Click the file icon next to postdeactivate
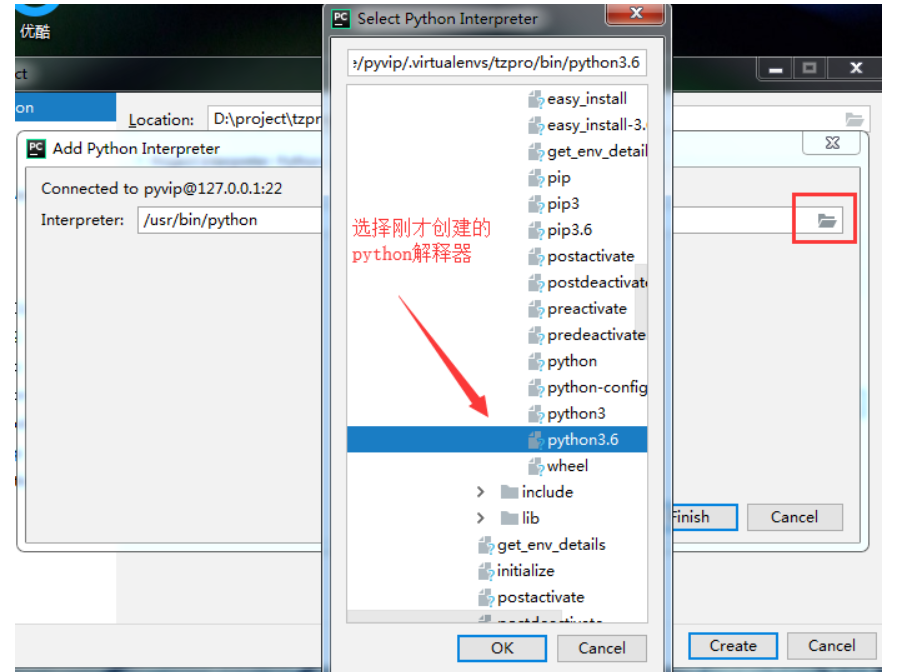 [x=536, y=283]
